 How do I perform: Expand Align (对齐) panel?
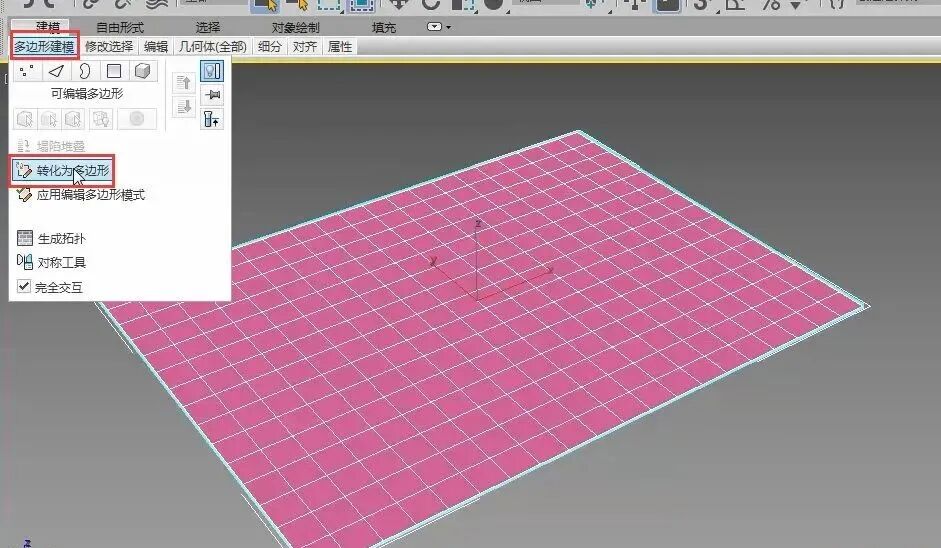point(304,46)
